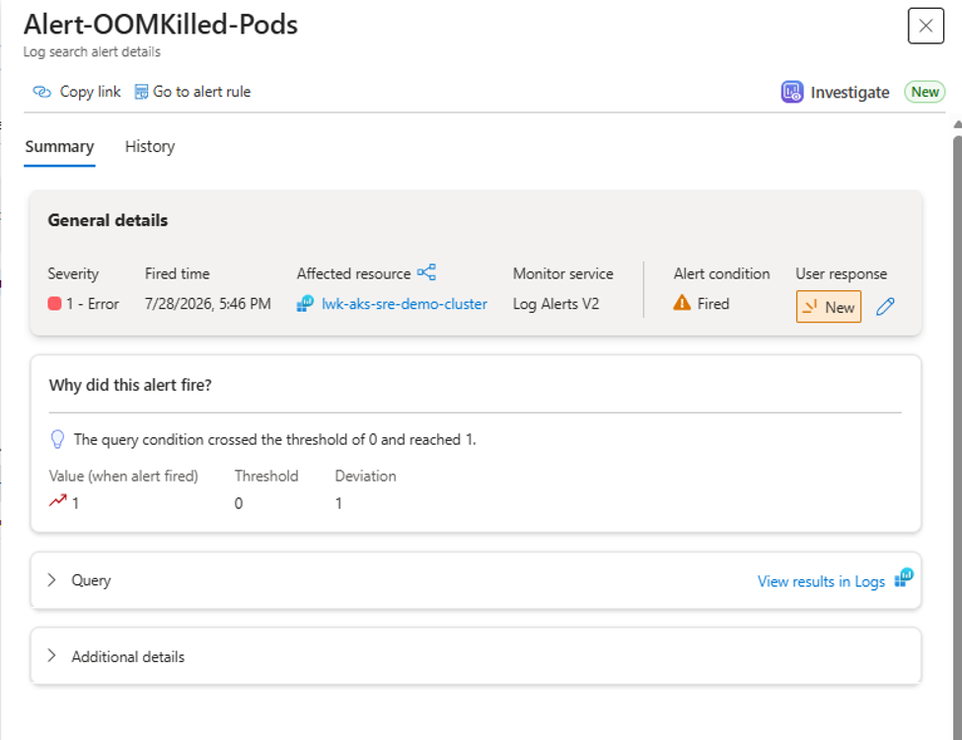Click the fired time 7/28/2026, 5:46 PM
The image size is (962, 740).
pos(207,304)
